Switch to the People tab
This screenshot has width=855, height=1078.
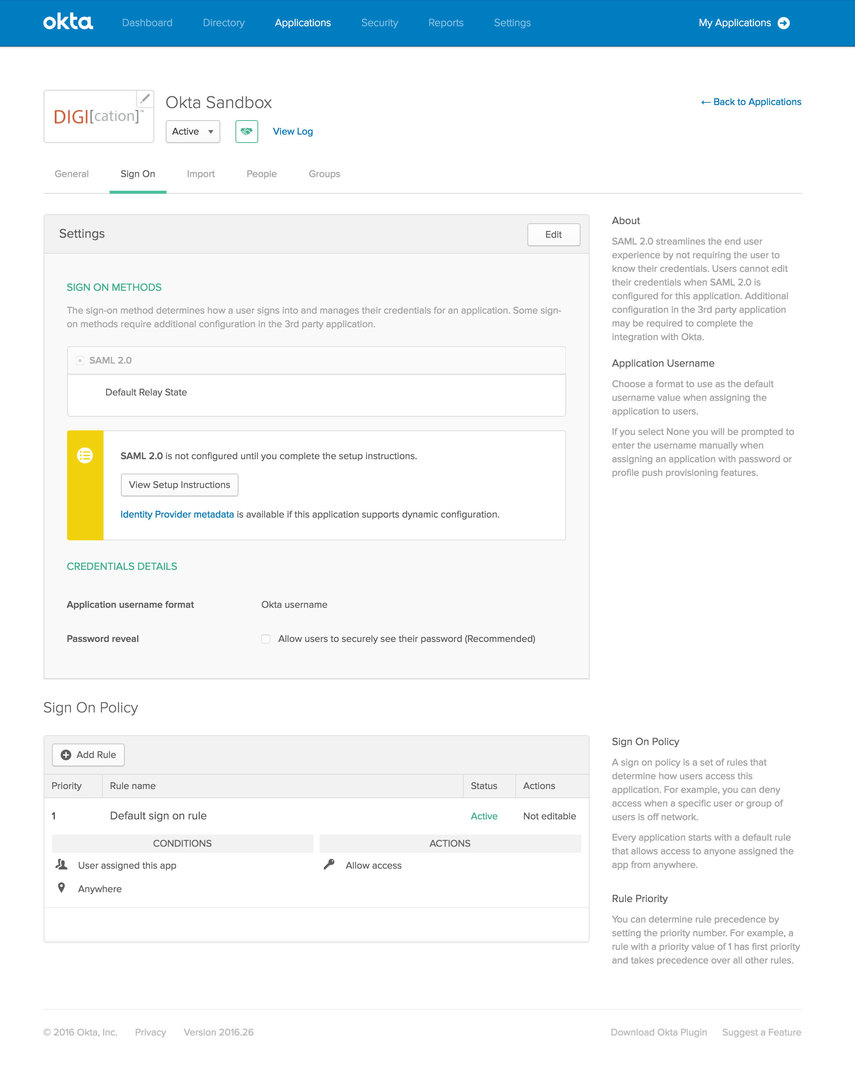coord(261,174)
